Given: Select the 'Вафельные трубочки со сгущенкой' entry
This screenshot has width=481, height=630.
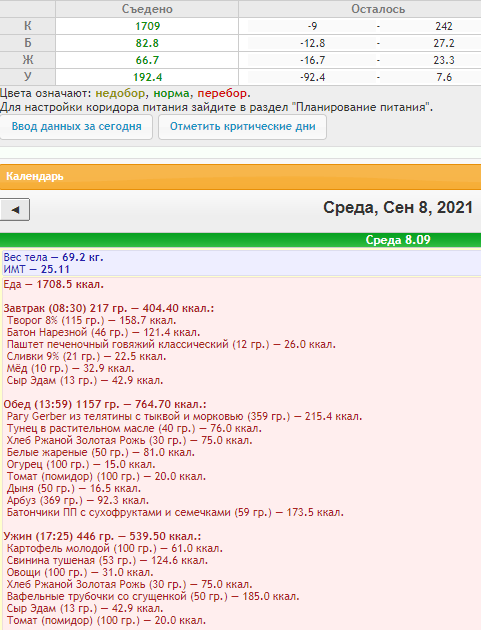Looking at the screenshot, I should click(x=153, y=596).
